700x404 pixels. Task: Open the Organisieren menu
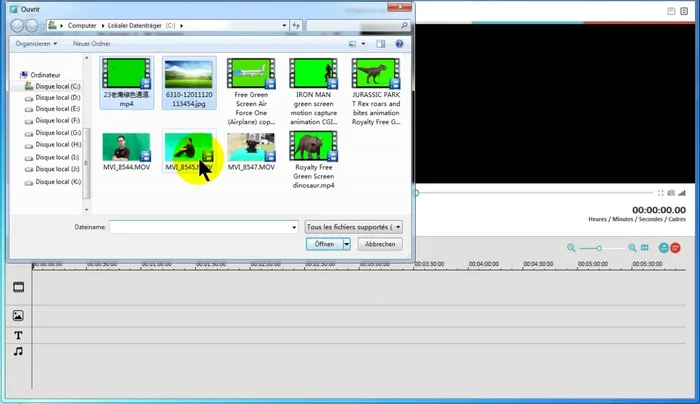[x=36, y=44]
